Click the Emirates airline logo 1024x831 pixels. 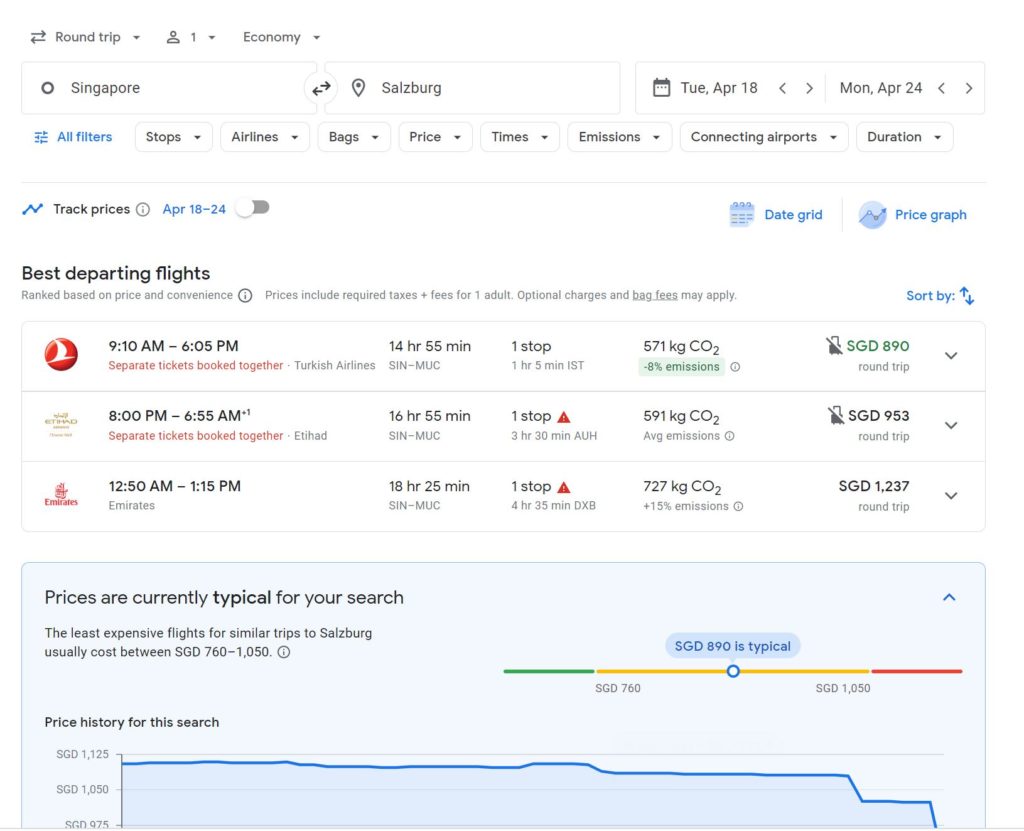(x=60, y=495)
